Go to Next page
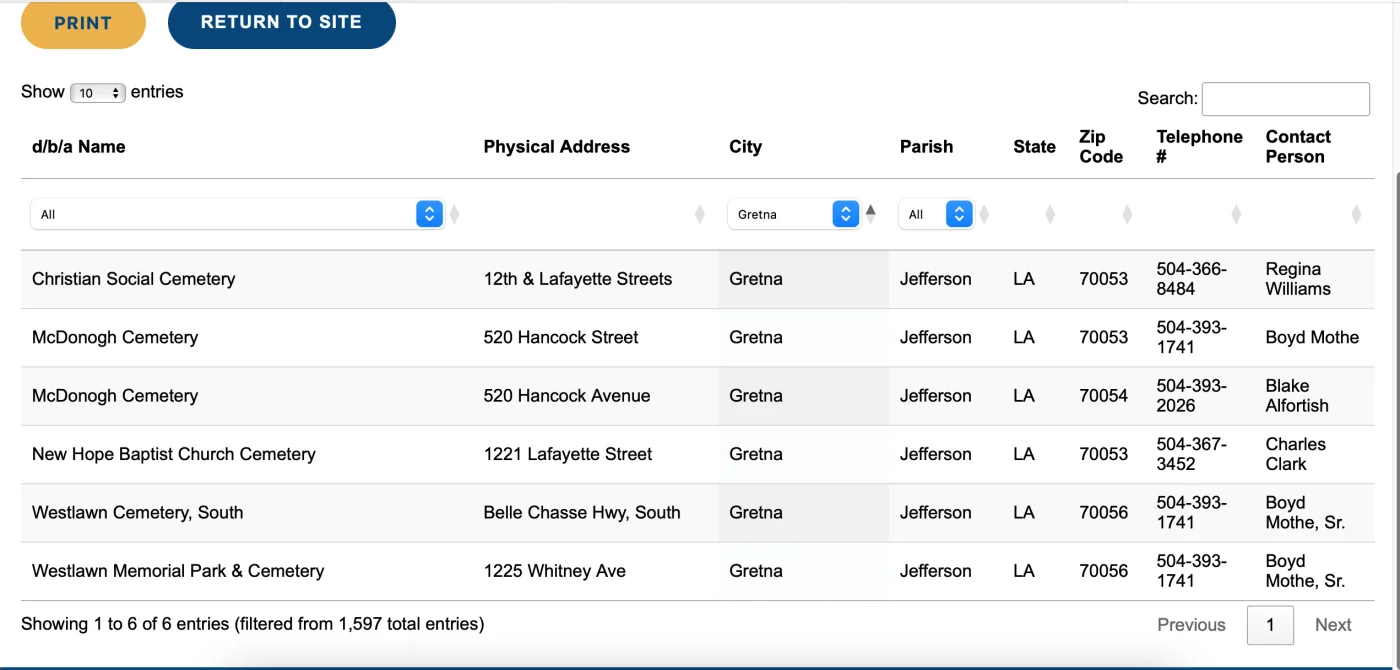Screen dimensions: 1400x670 click(1333, 625)
